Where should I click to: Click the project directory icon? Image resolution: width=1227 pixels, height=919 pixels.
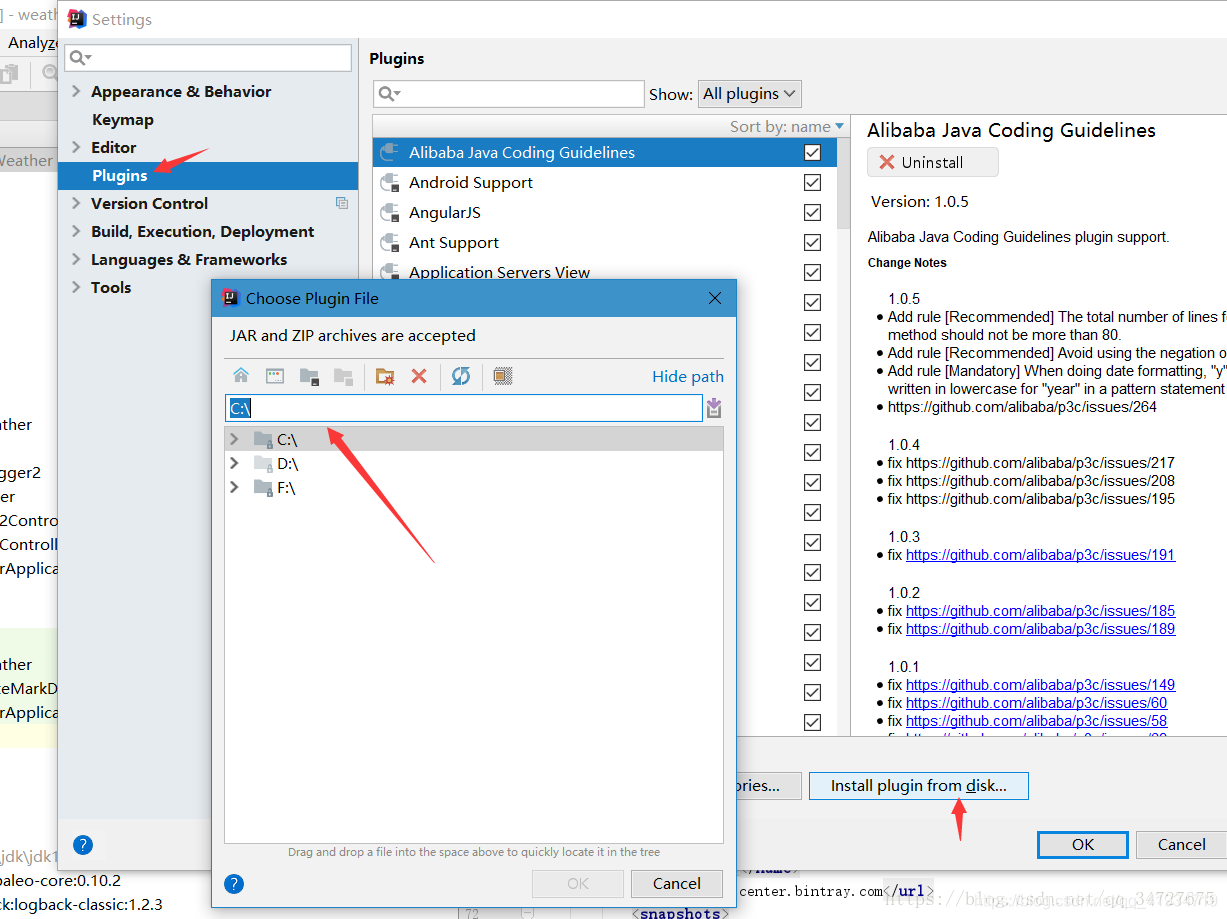tap(309, 376)
